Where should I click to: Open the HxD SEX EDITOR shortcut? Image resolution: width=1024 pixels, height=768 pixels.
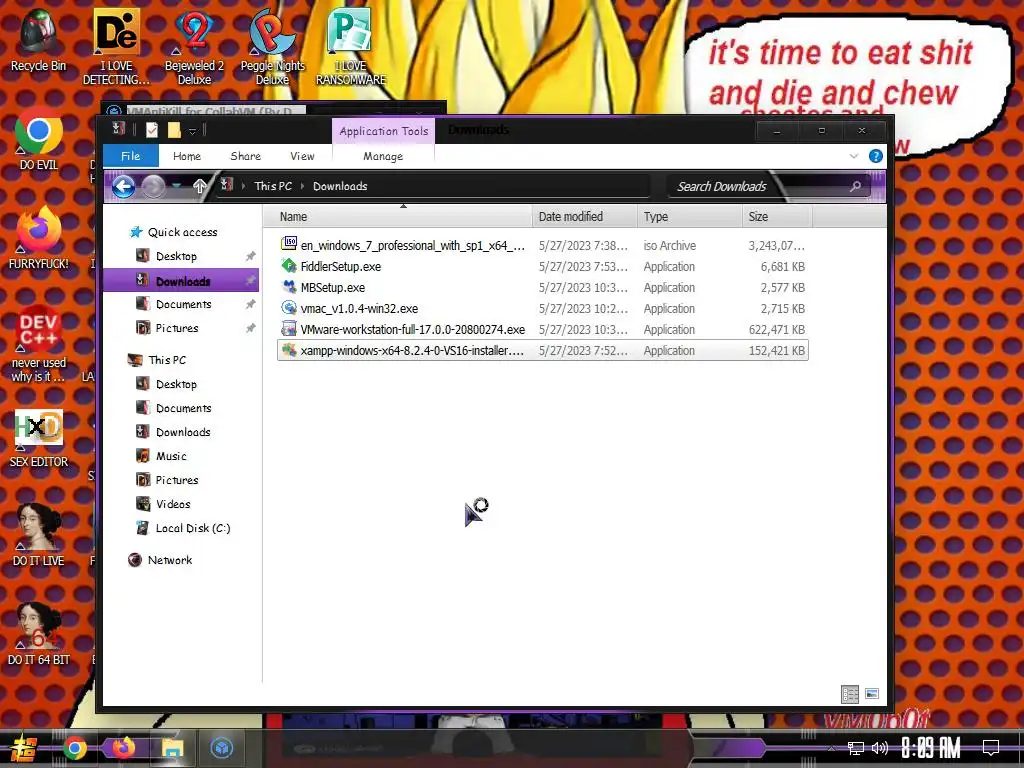click(39, 438)
